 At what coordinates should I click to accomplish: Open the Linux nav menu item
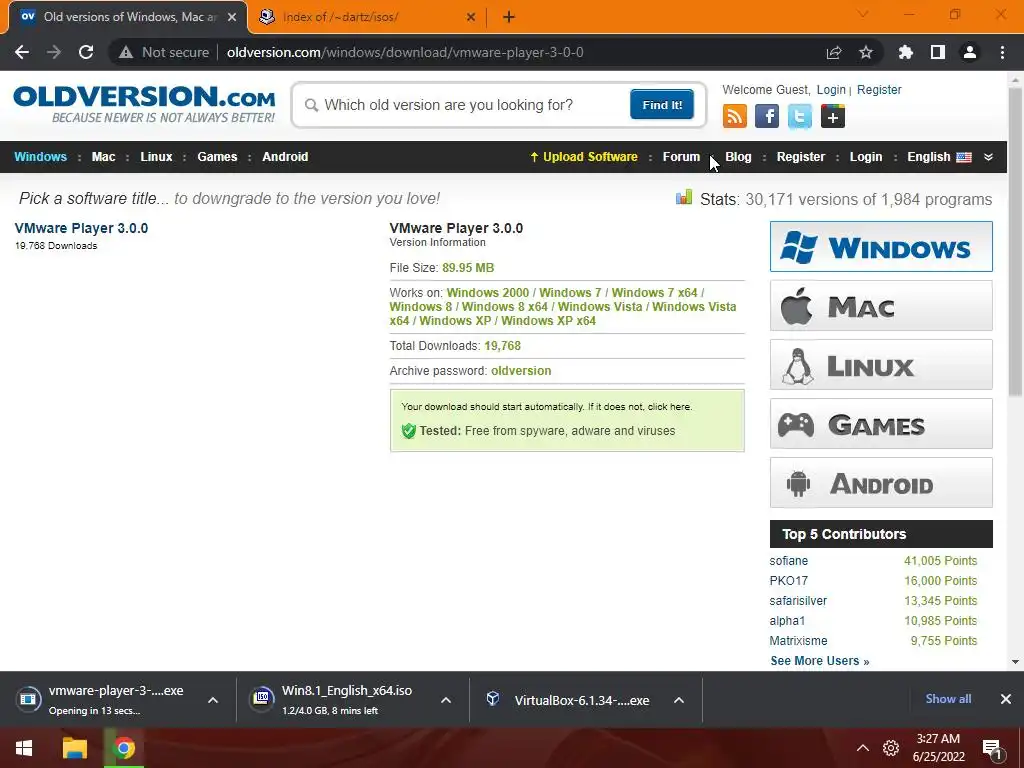pos(156,157)
